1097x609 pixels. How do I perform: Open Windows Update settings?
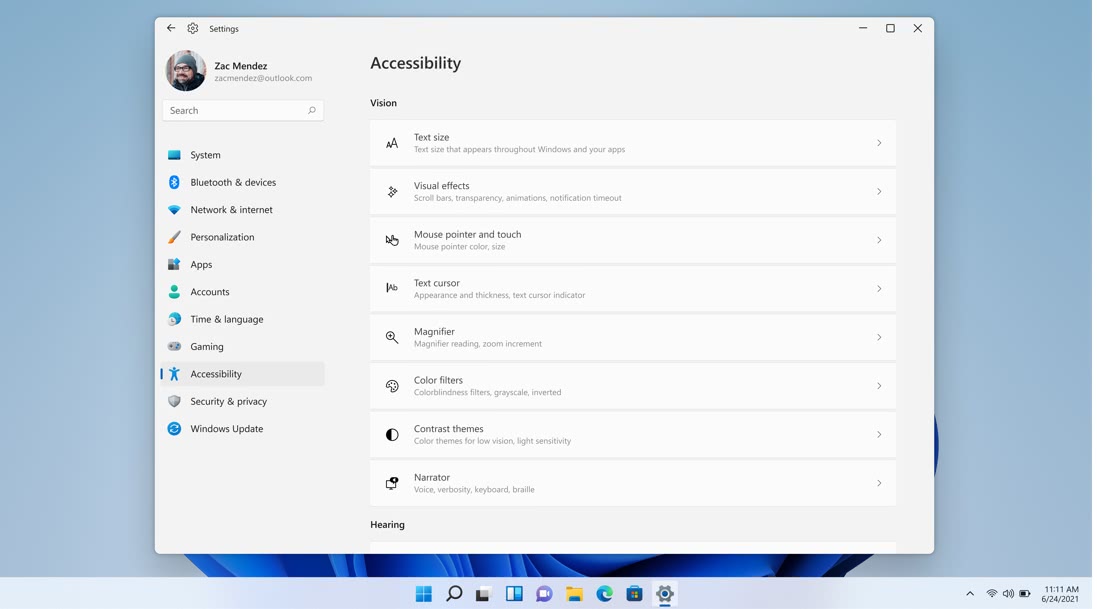pyautogui.click(x=243, y=428)
